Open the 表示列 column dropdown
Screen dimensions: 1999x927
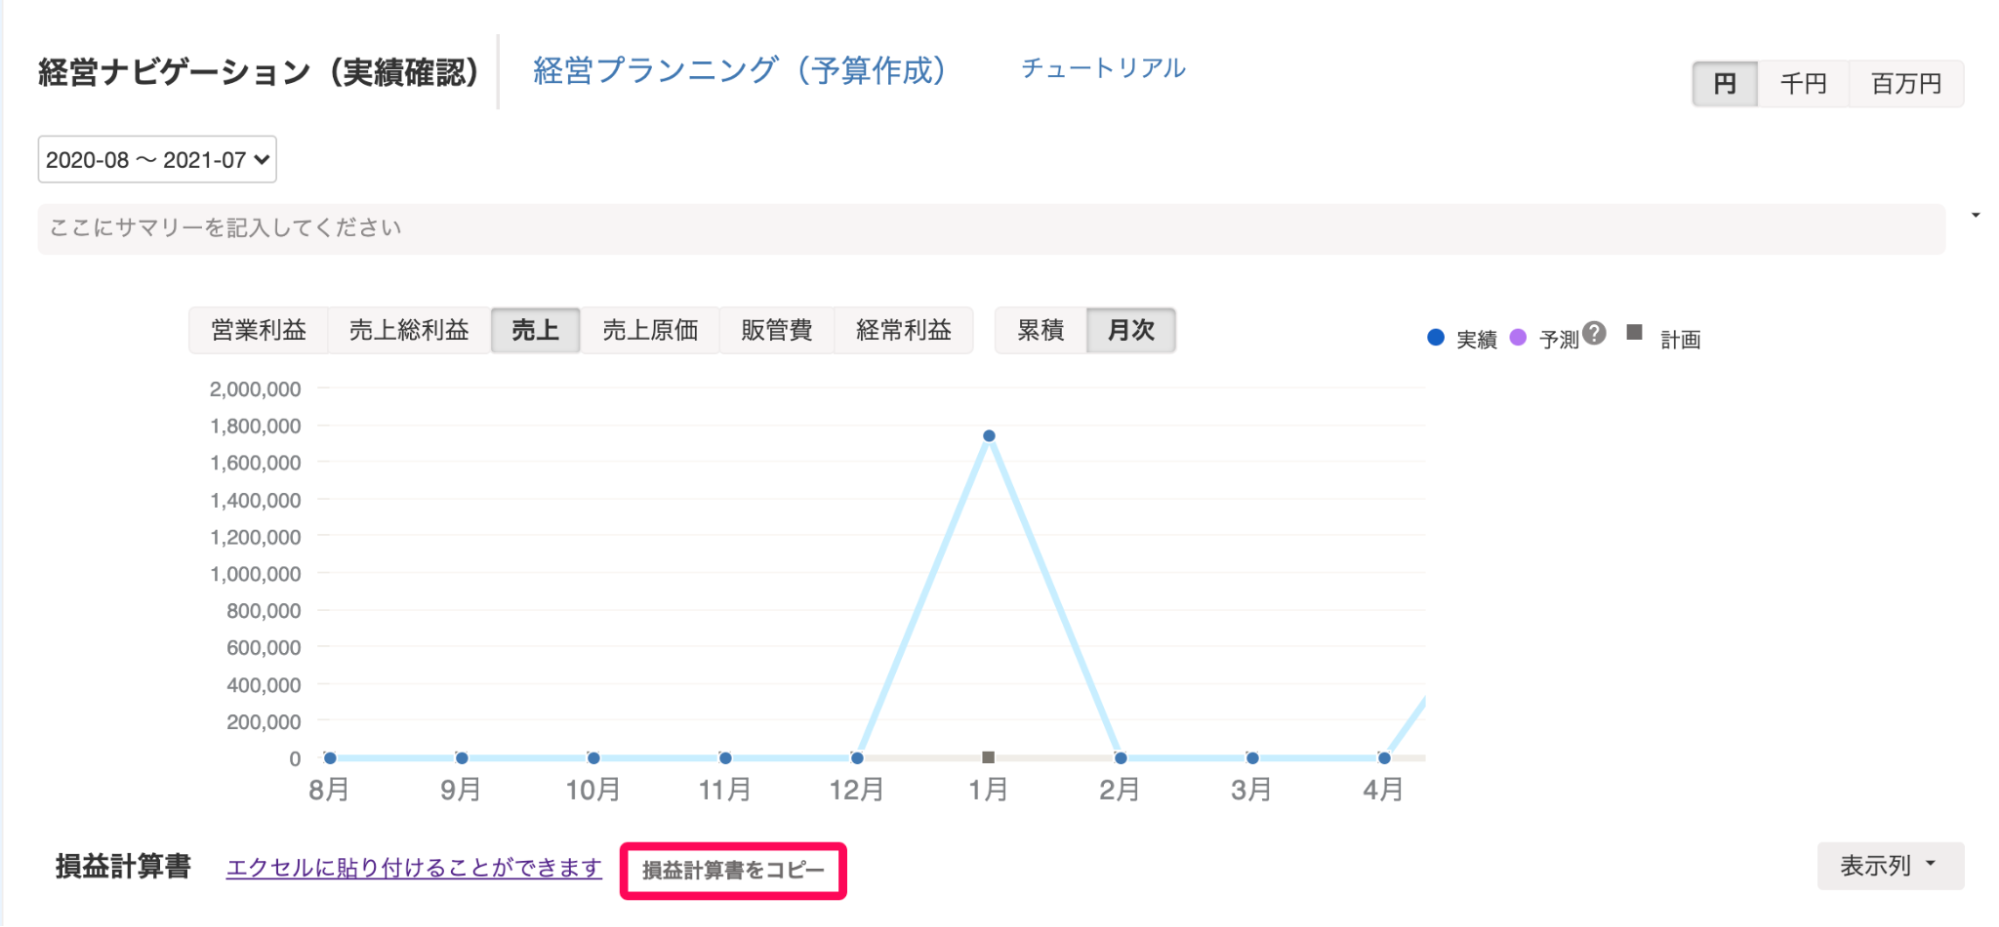pyautogui.click(x=1890, y=866)
